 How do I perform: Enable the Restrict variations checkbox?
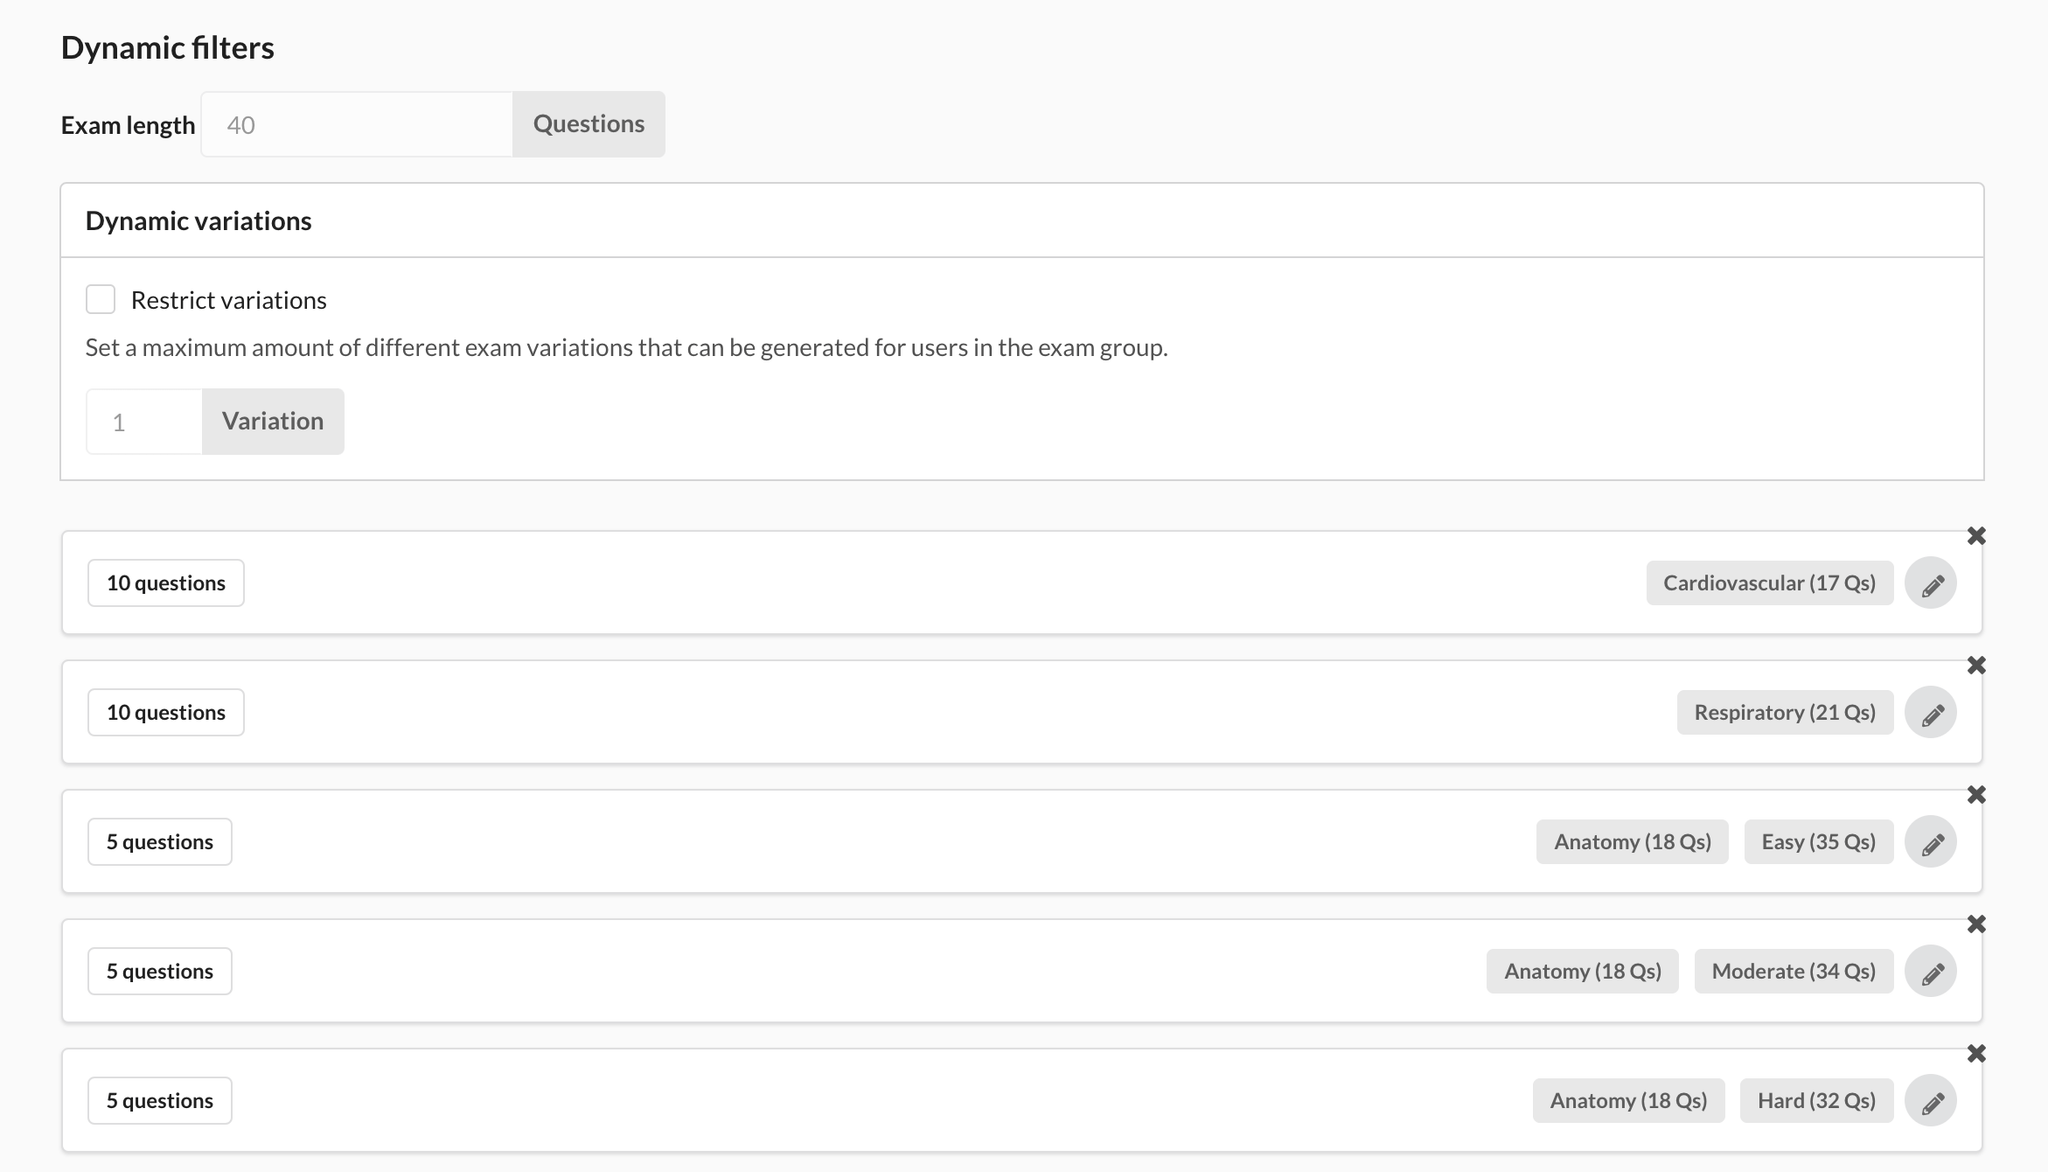coord(101,298)
